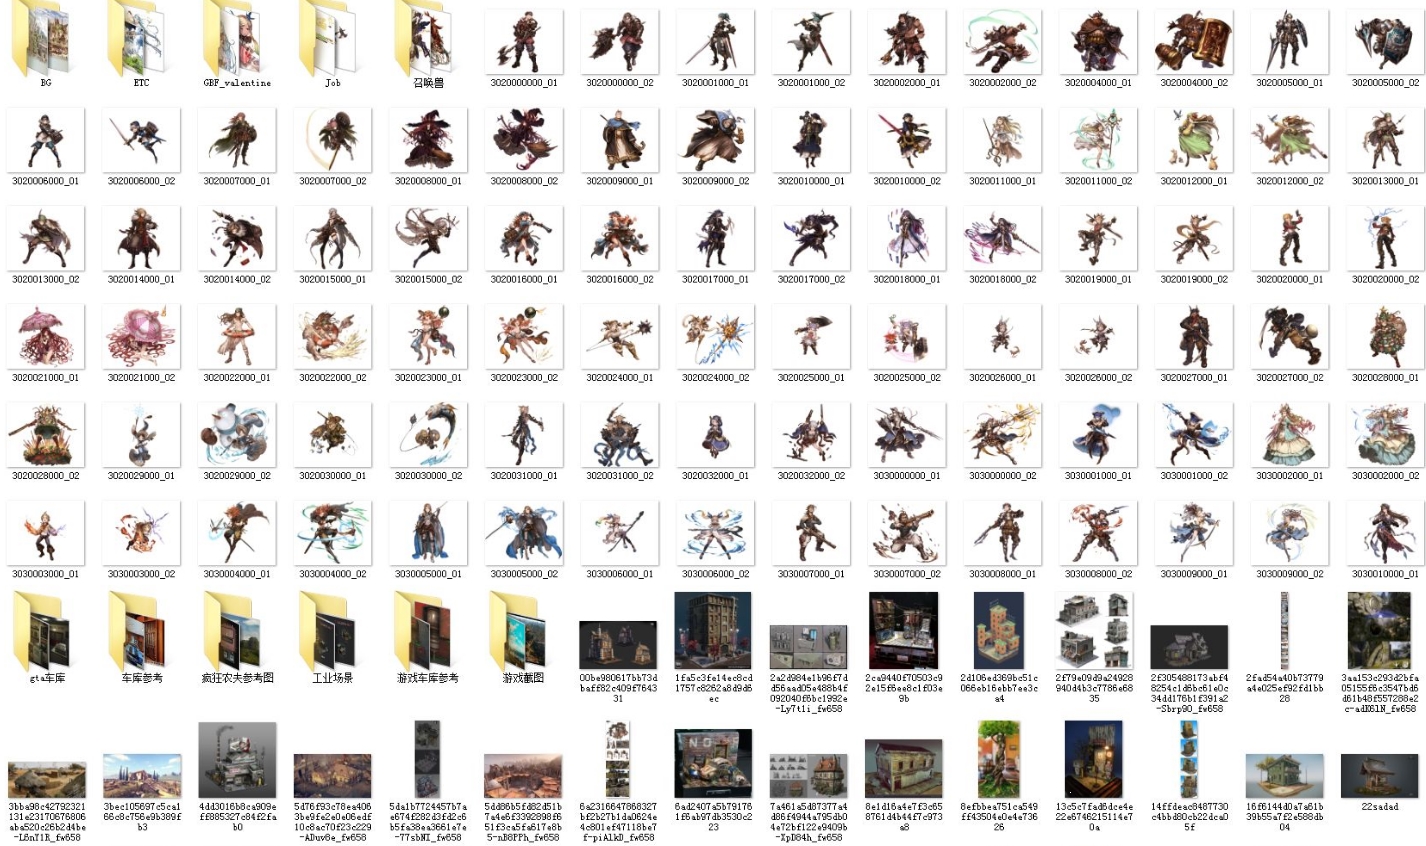1426x846 pixels.
Task: Select image 2ca9440f70503c9 thumbnail
Action: tap(903, 630)
